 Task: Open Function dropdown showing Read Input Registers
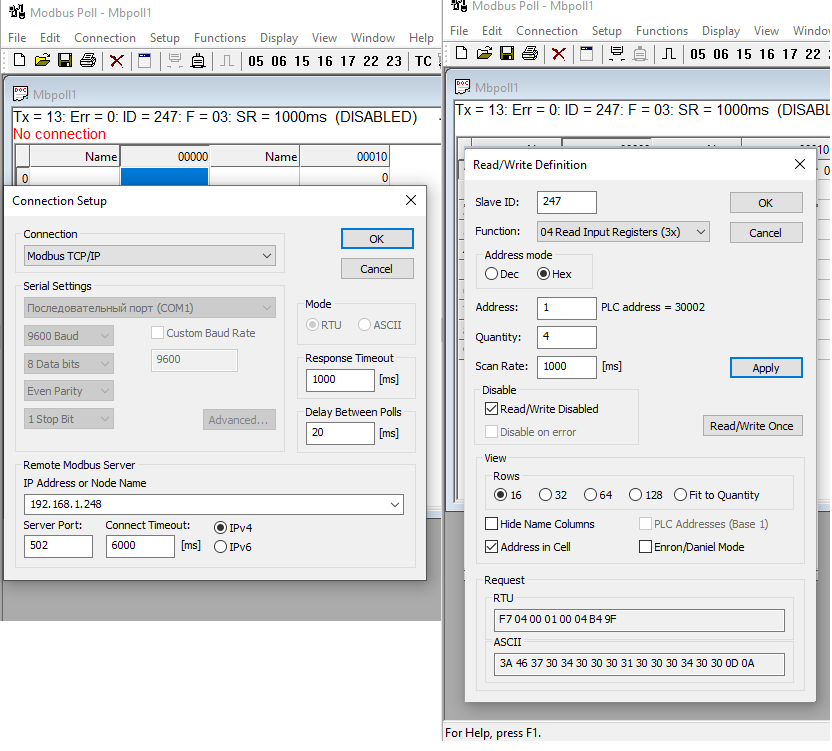623,232
